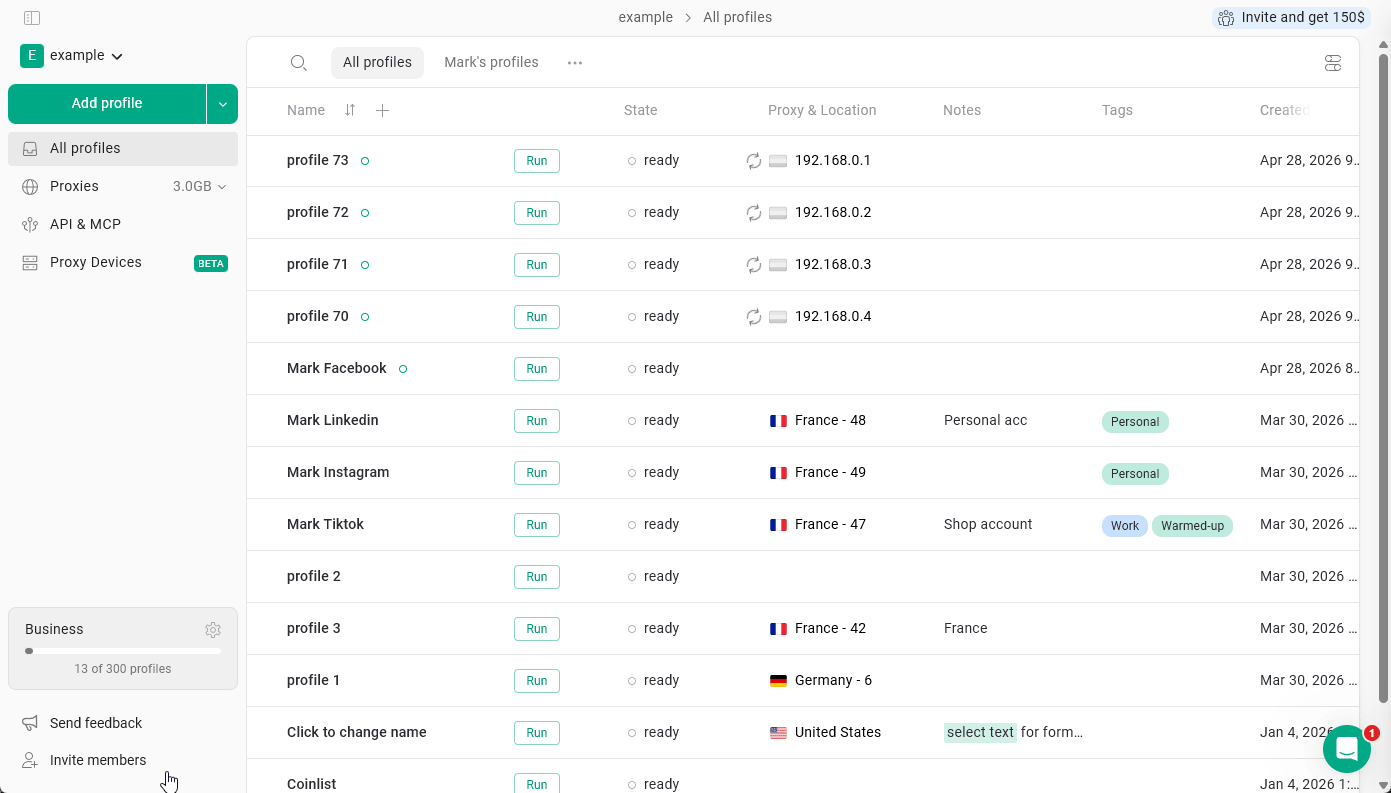
Task: Add a column with the plus icon
Action: [382, 110]
